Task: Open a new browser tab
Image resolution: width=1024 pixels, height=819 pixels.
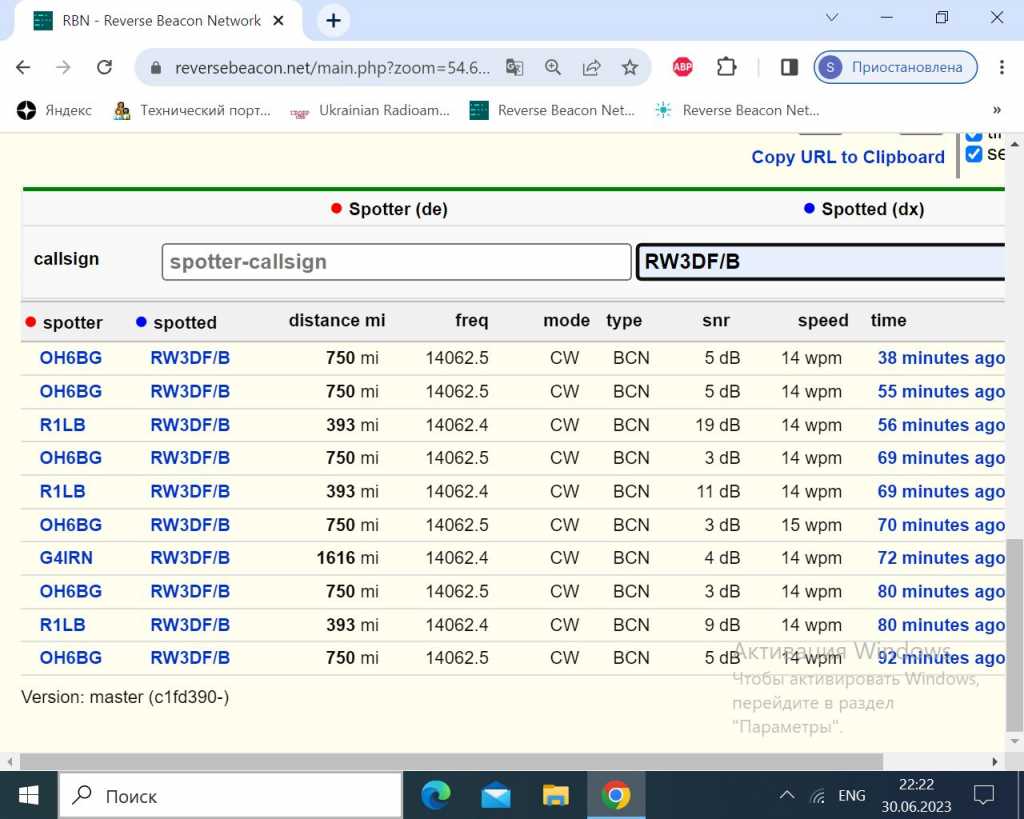Action: coord(333,21)
